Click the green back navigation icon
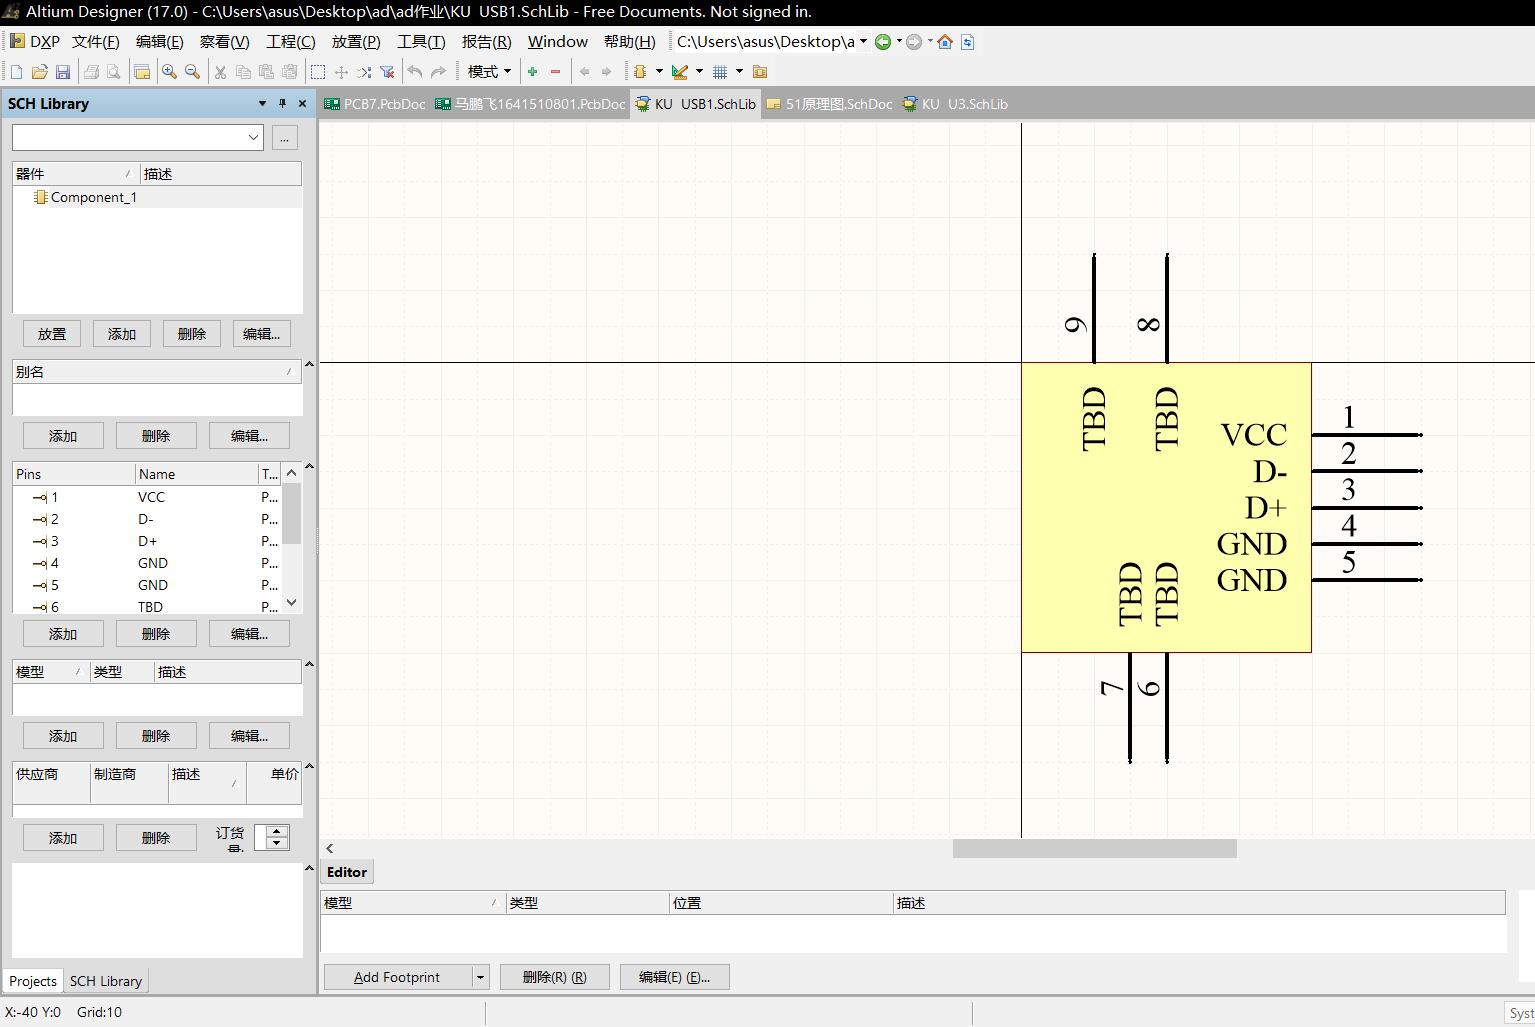The width and height of the screenshot is (1535, 1027). (x=883, y=42)
